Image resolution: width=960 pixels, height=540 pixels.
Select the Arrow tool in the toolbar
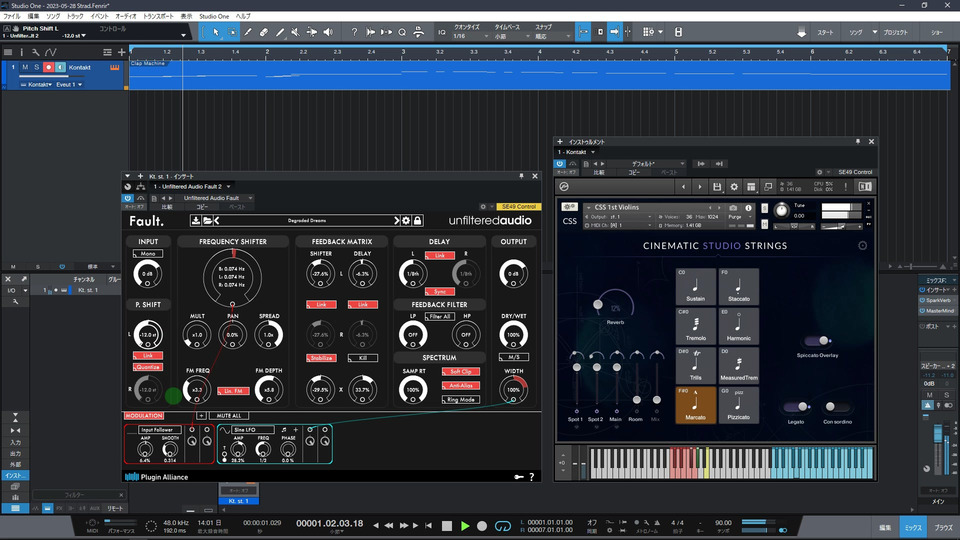216,32
